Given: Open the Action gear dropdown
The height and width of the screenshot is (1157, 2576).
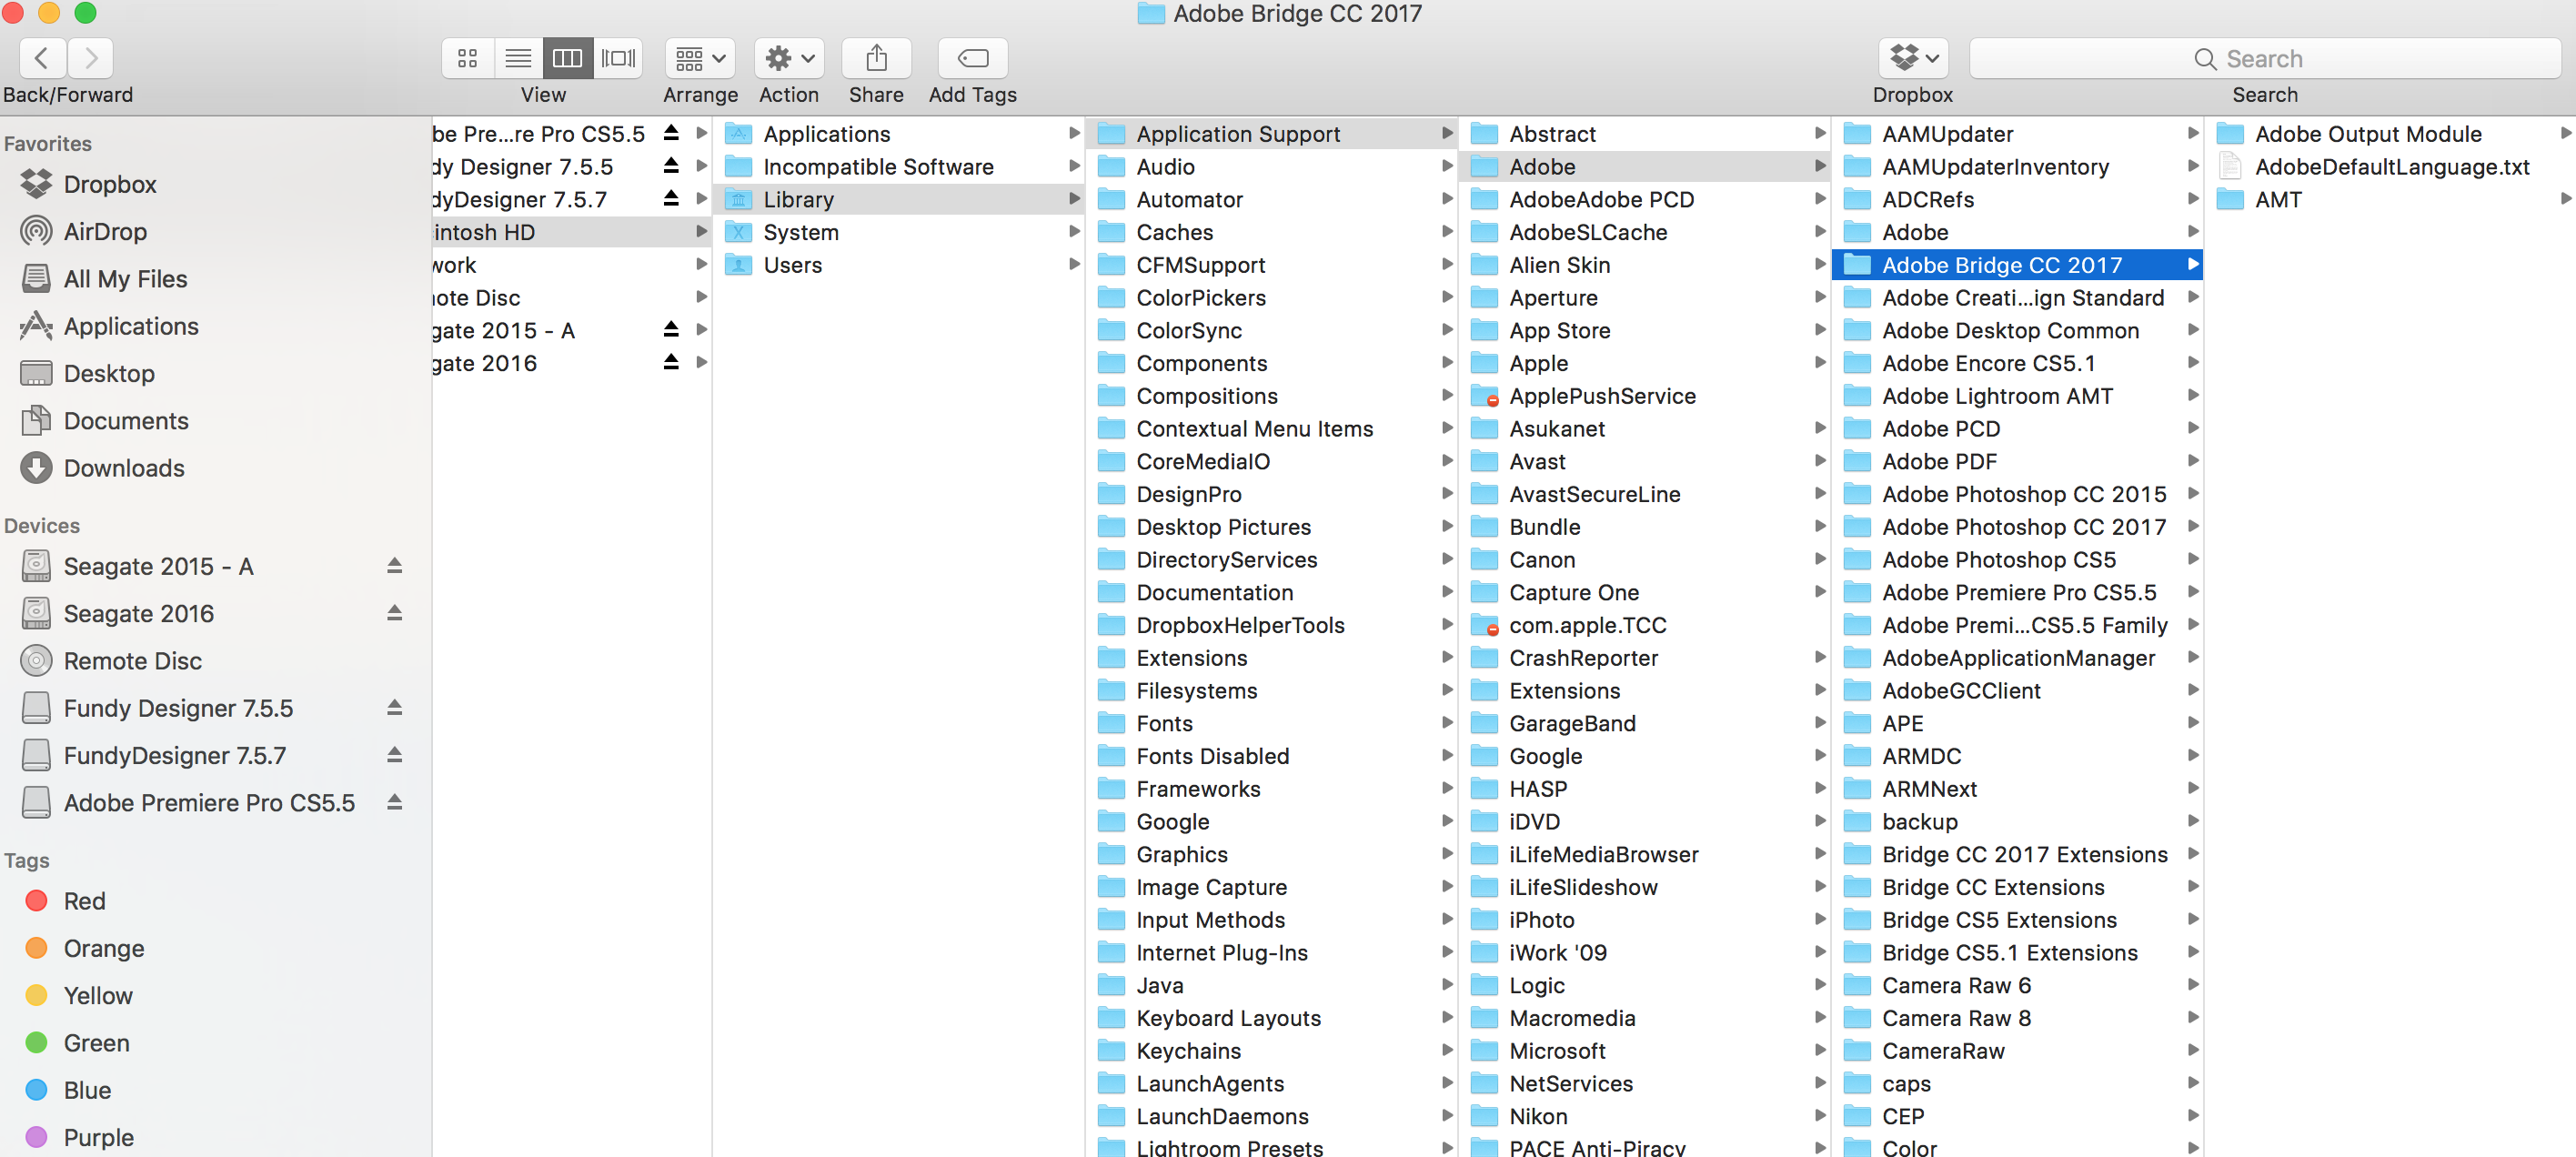Looking at the screenshot, I should click(788, 58).
